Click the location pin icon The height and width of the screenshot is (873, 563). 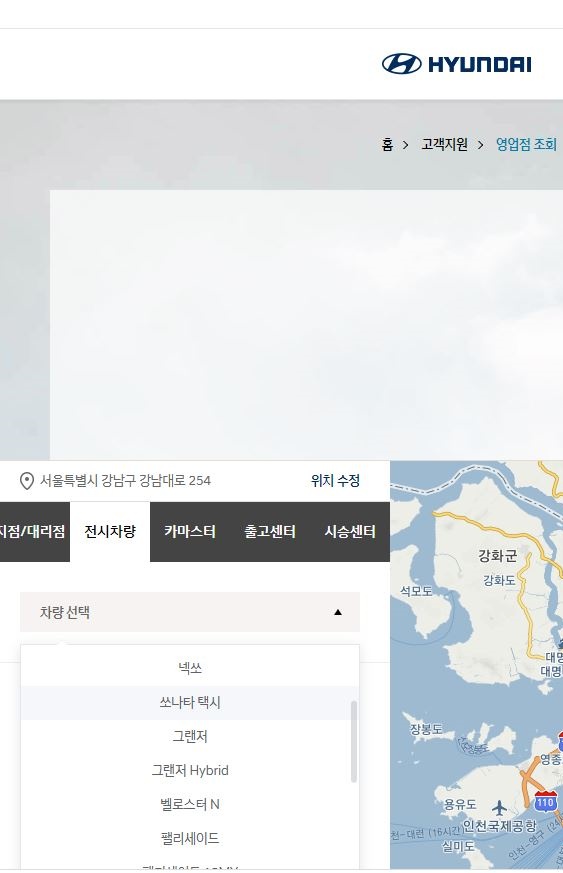click(x=26, y=481)
